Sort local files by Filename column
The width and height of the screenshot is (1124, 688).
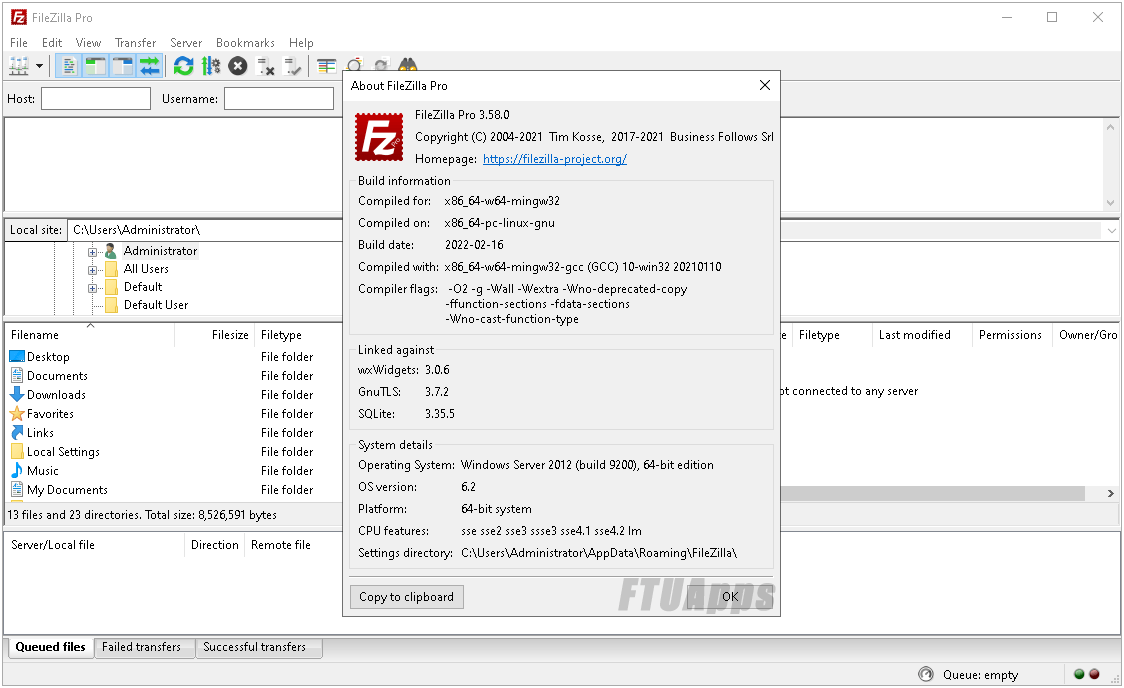click(90, 335)
